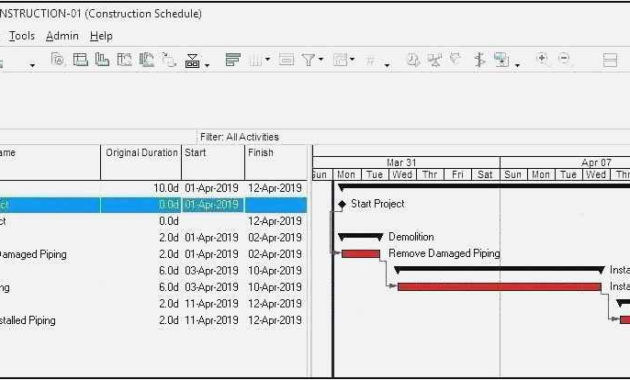
Task: Expand the dropdown beside the monitor icon
Action: click(x=518, y=65)
